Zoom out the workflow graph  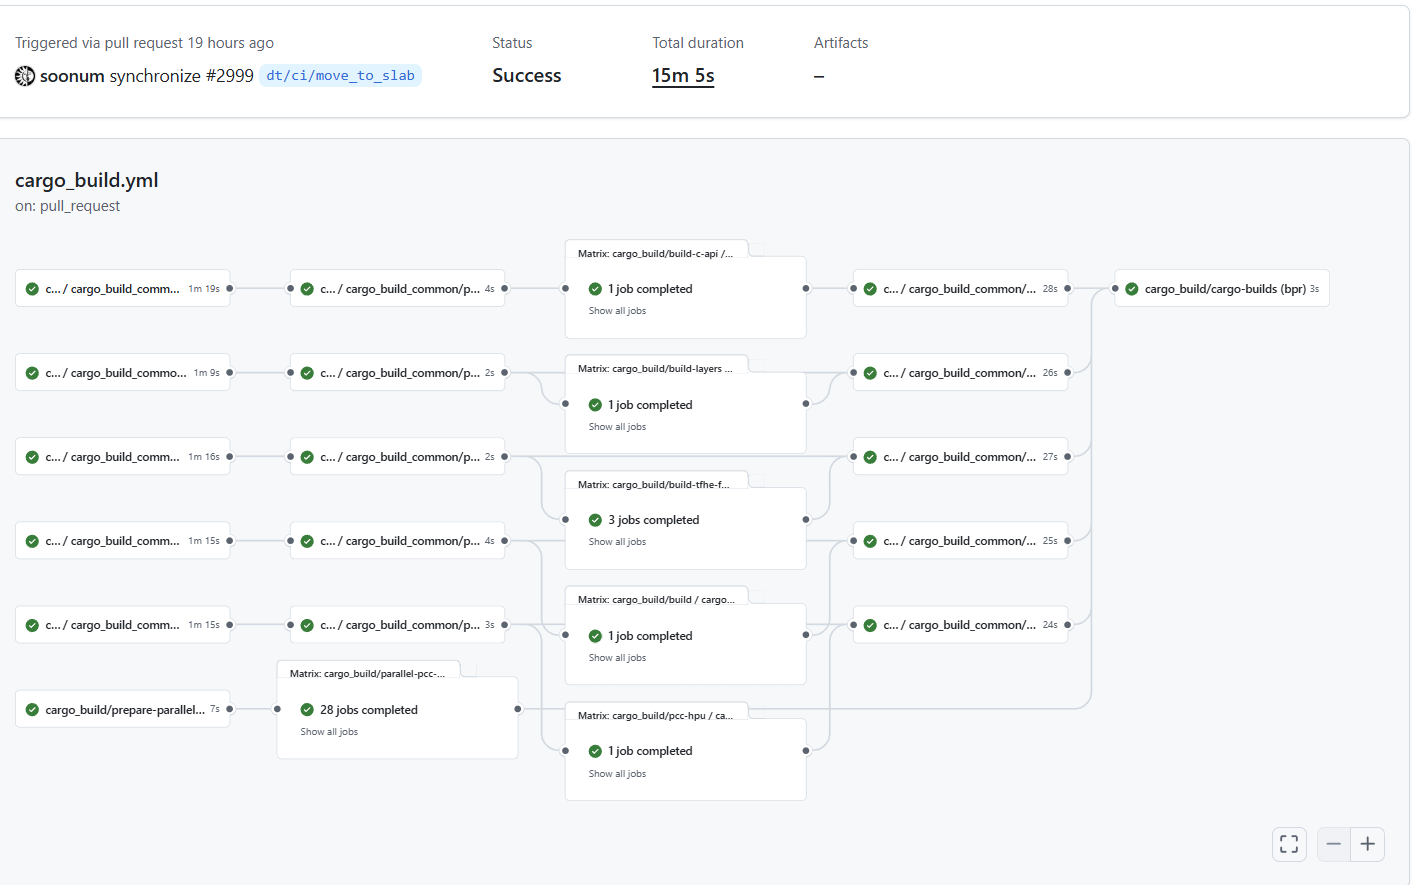[x=1333, y=844]
